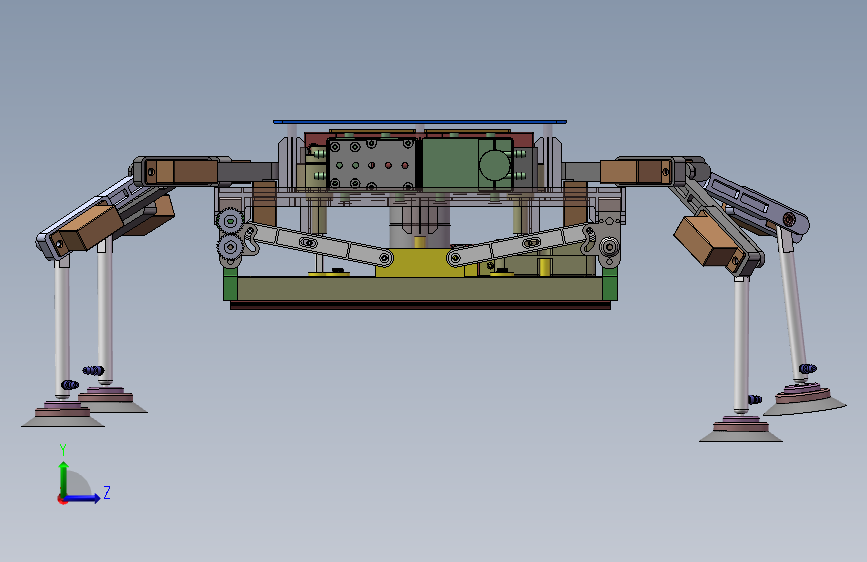Select the gray block with colored screws
Viewport: 867px width, 562px height.
tap(371, 165)
